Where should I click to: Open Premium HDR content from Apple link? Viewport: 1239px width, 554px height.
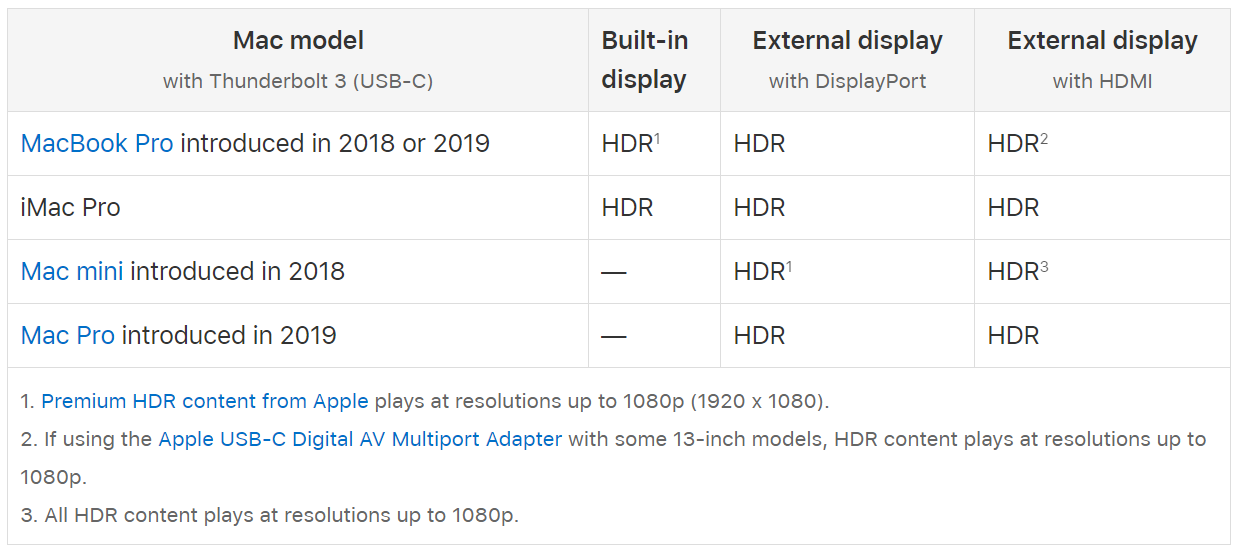[x=205, y=401]
